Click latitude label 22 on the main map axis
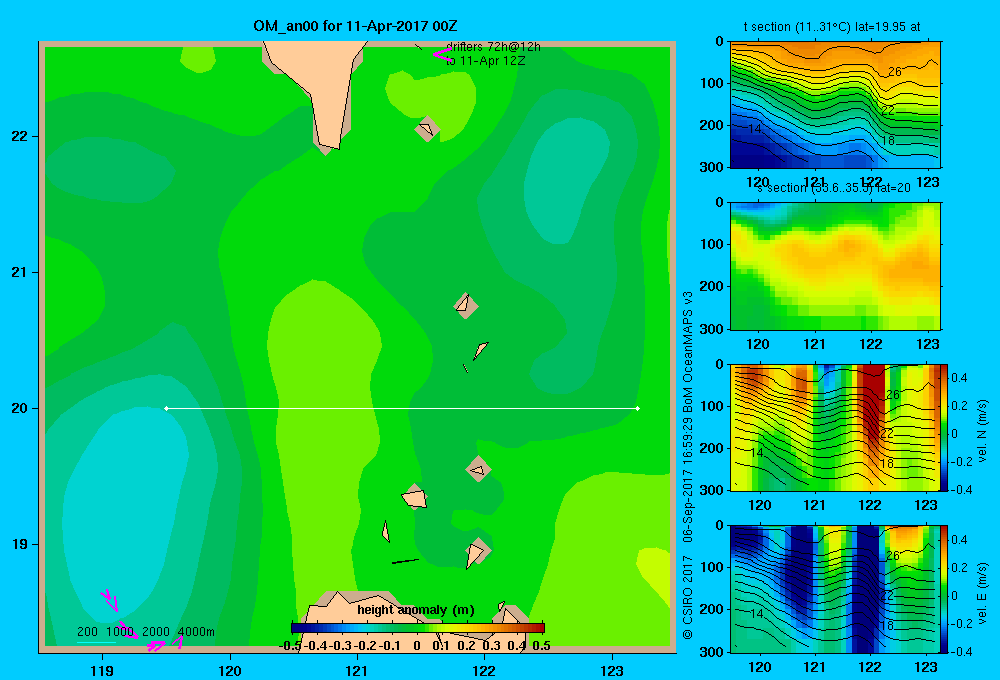Screen dimensions: 1000x680 click(x=20, y=137)
